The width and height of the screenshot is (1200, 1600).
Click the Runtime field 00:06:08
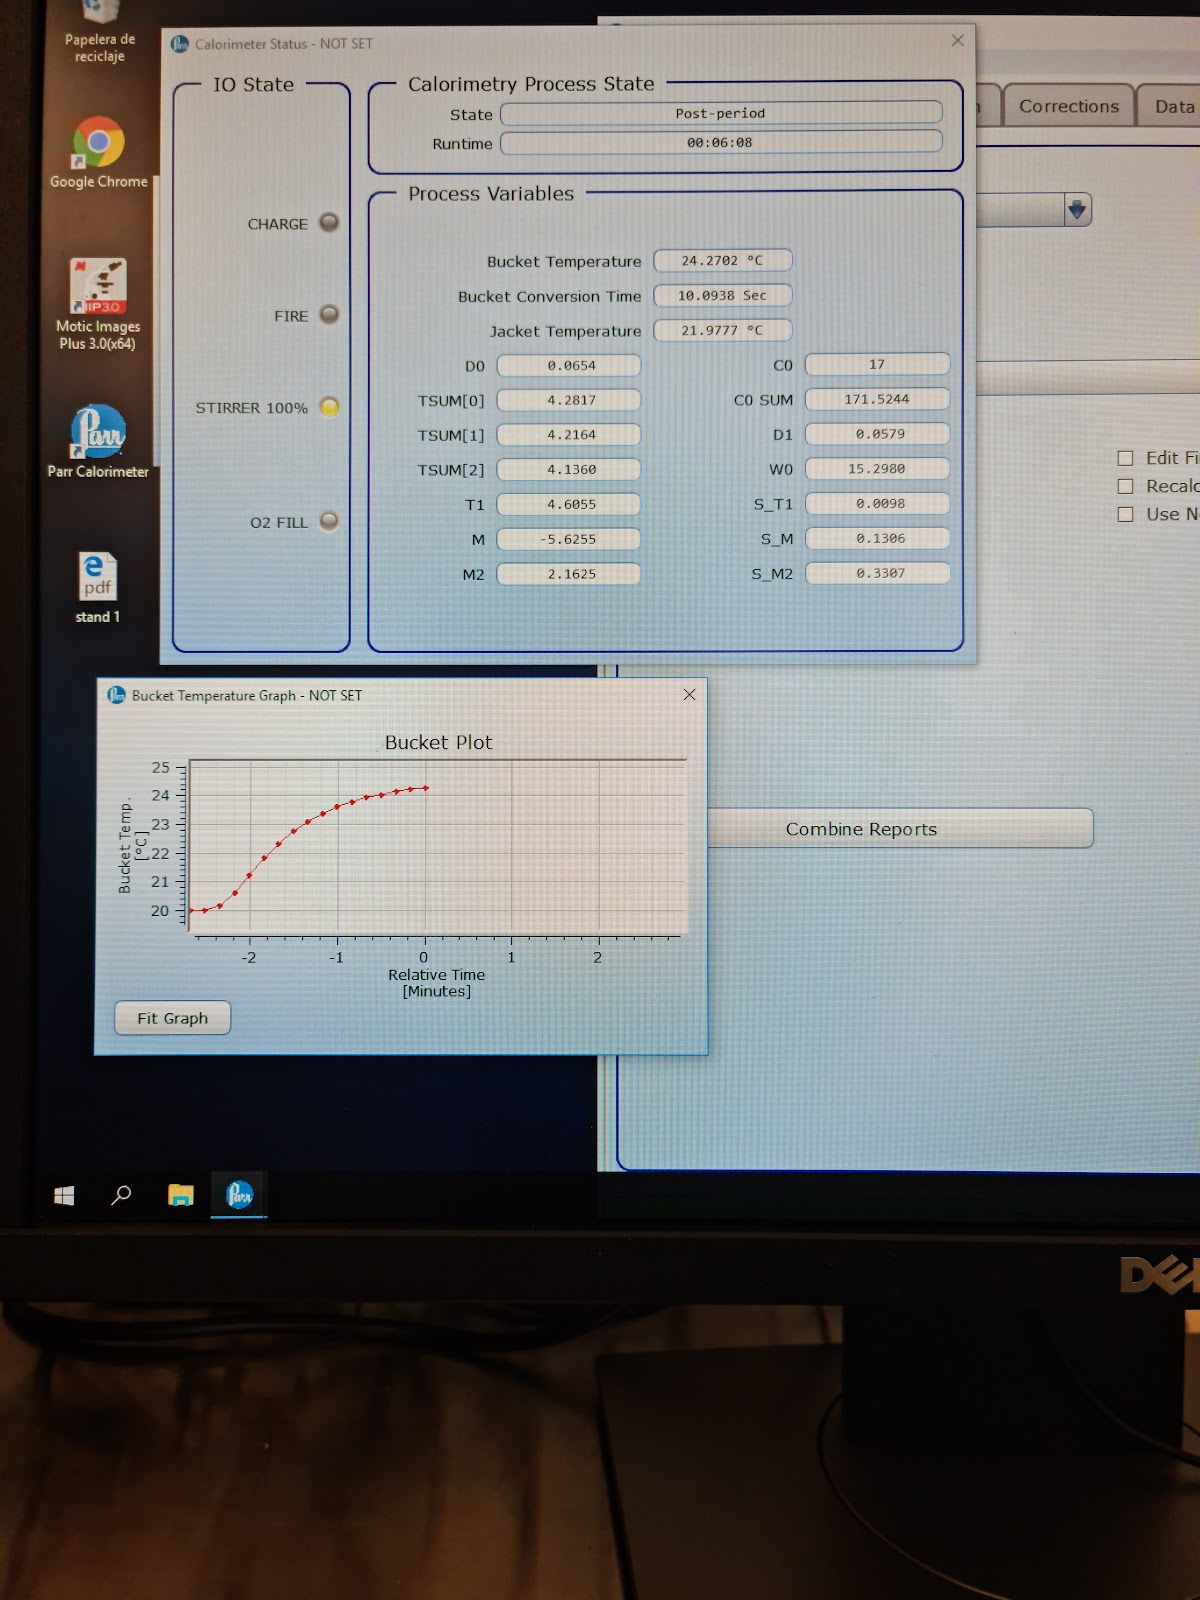click(x=721, y=142)
